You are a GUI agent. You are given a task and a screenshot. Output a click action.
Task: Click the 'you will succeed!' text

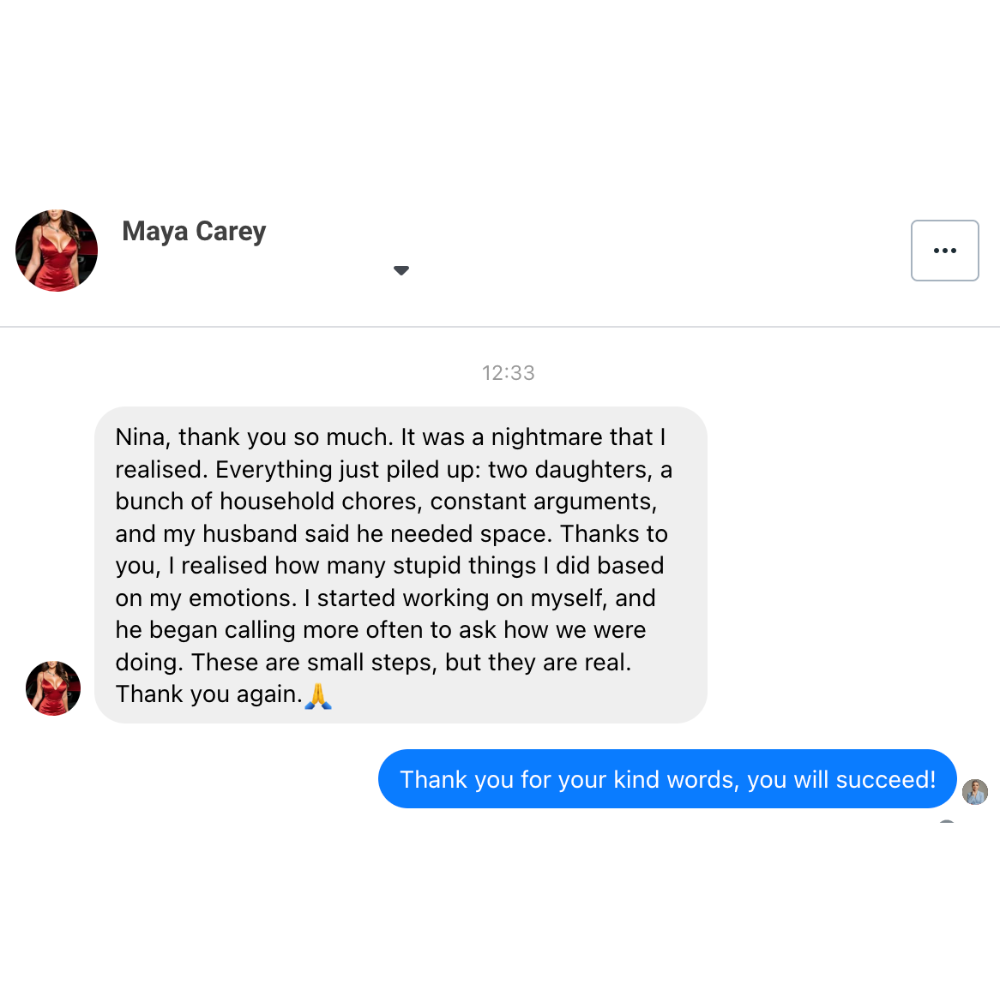tap(841, 780)
